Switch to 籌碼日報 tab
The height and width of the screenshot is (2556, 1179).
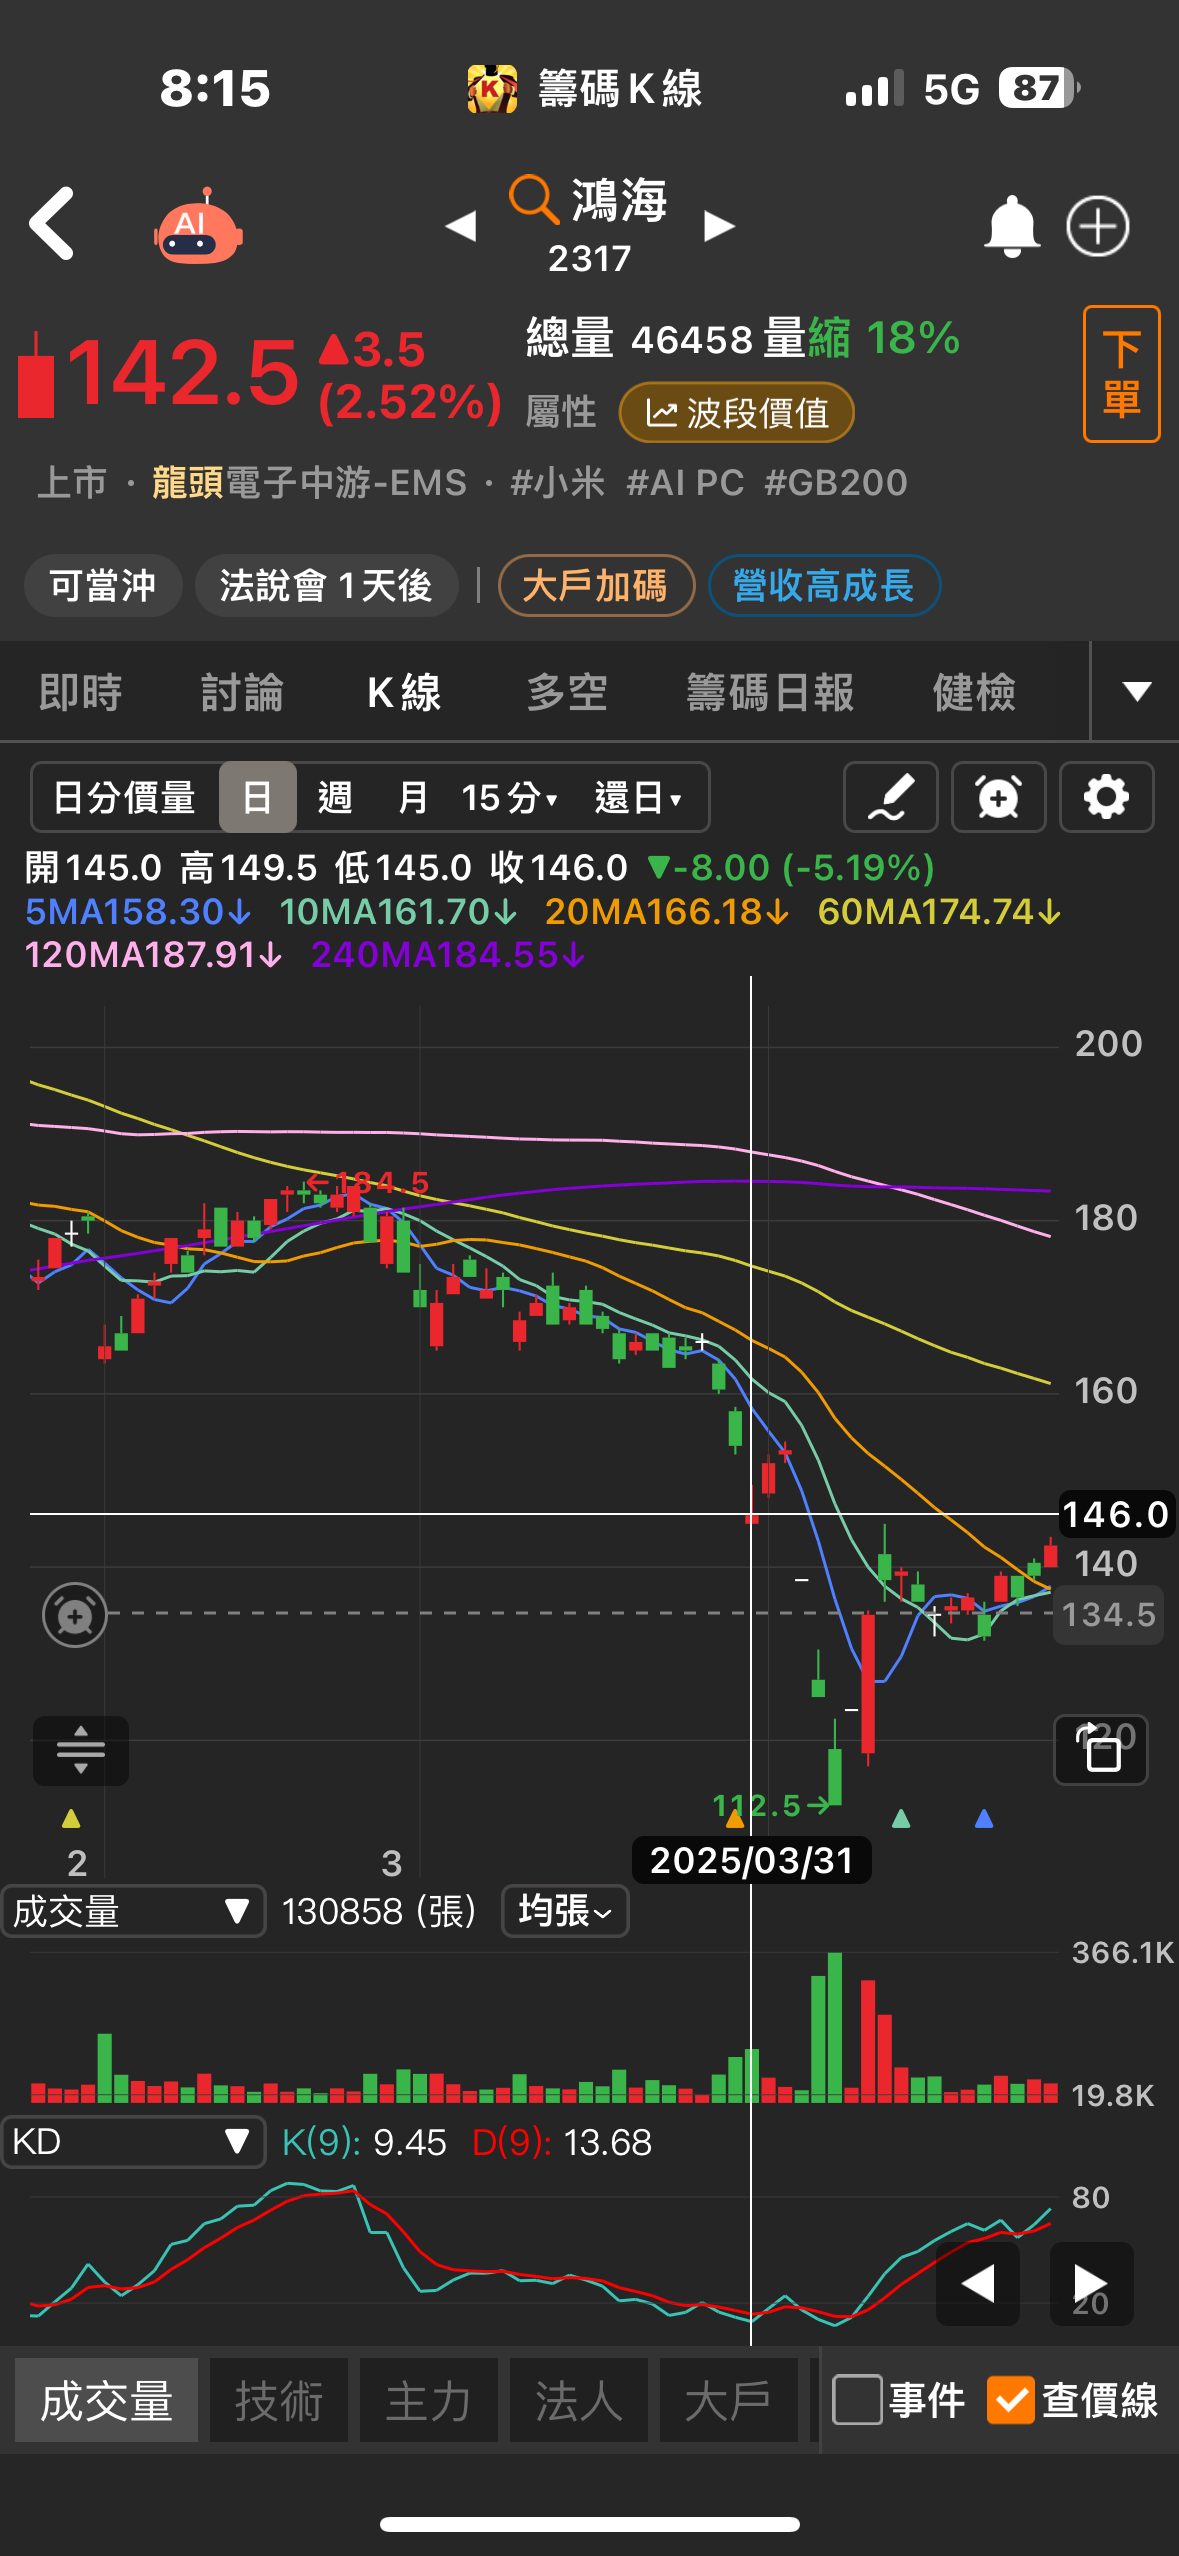[770, 692]
